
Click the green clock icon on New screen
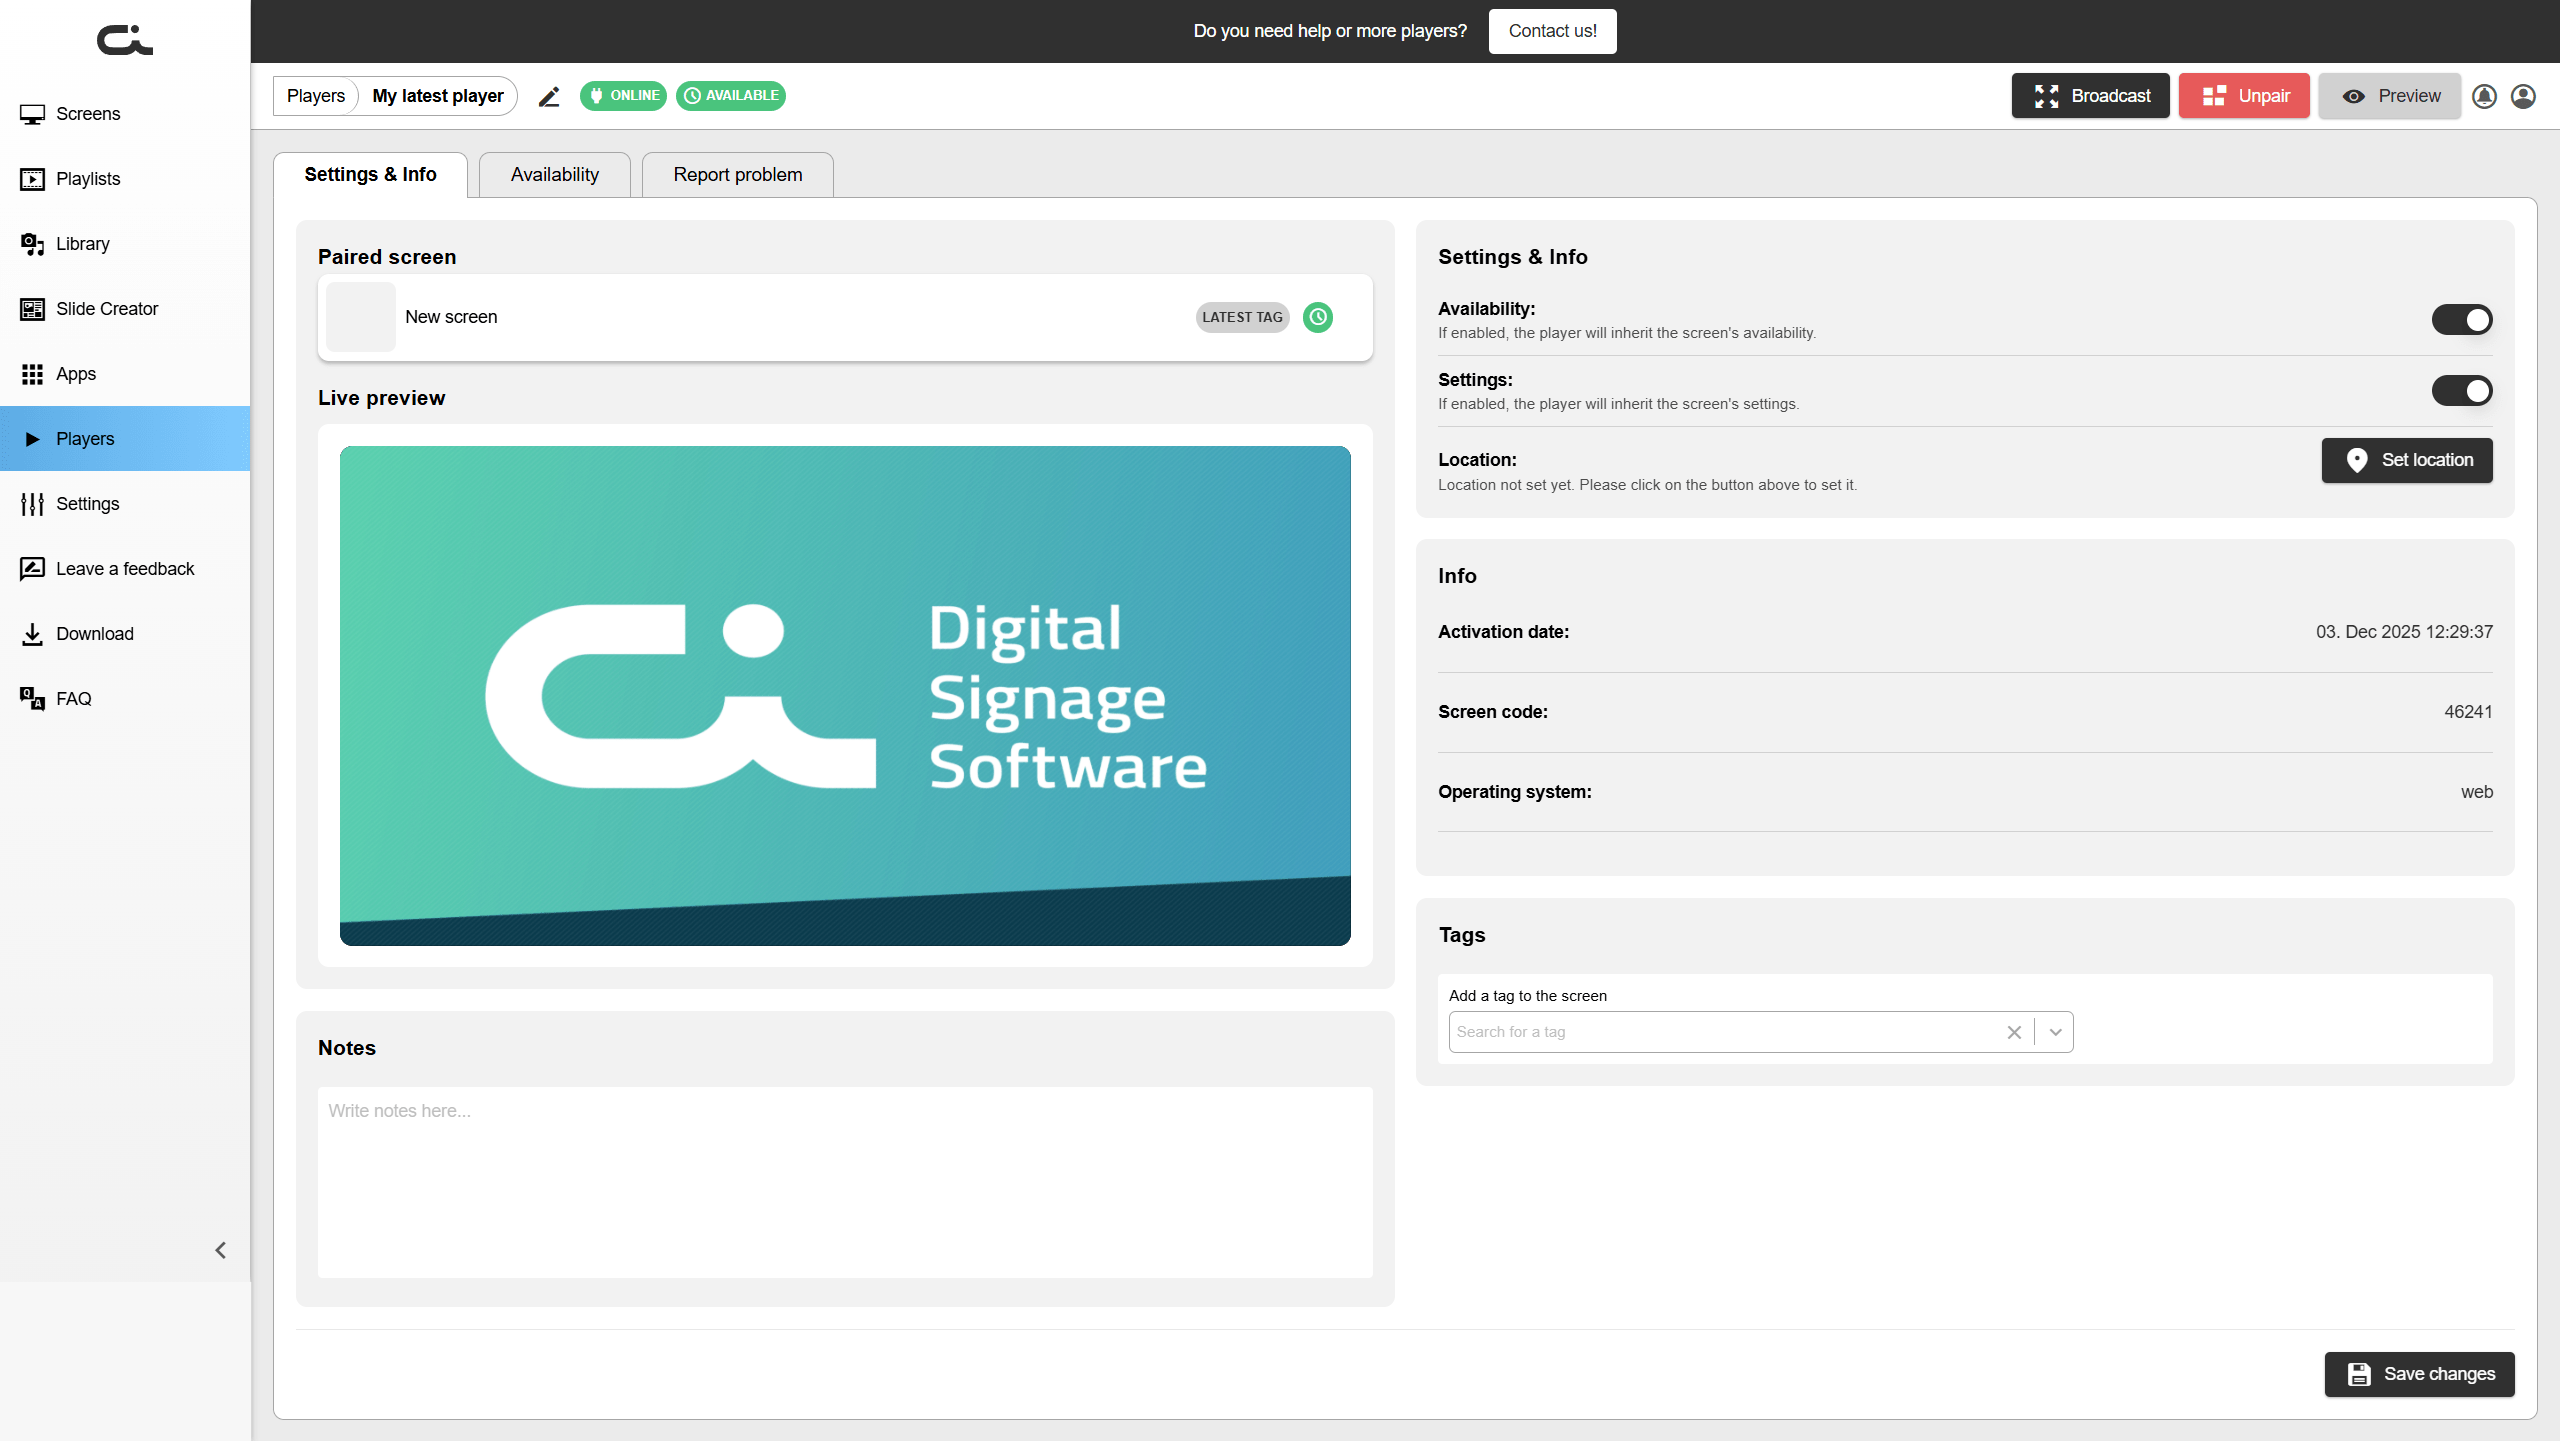point(1318,317)
